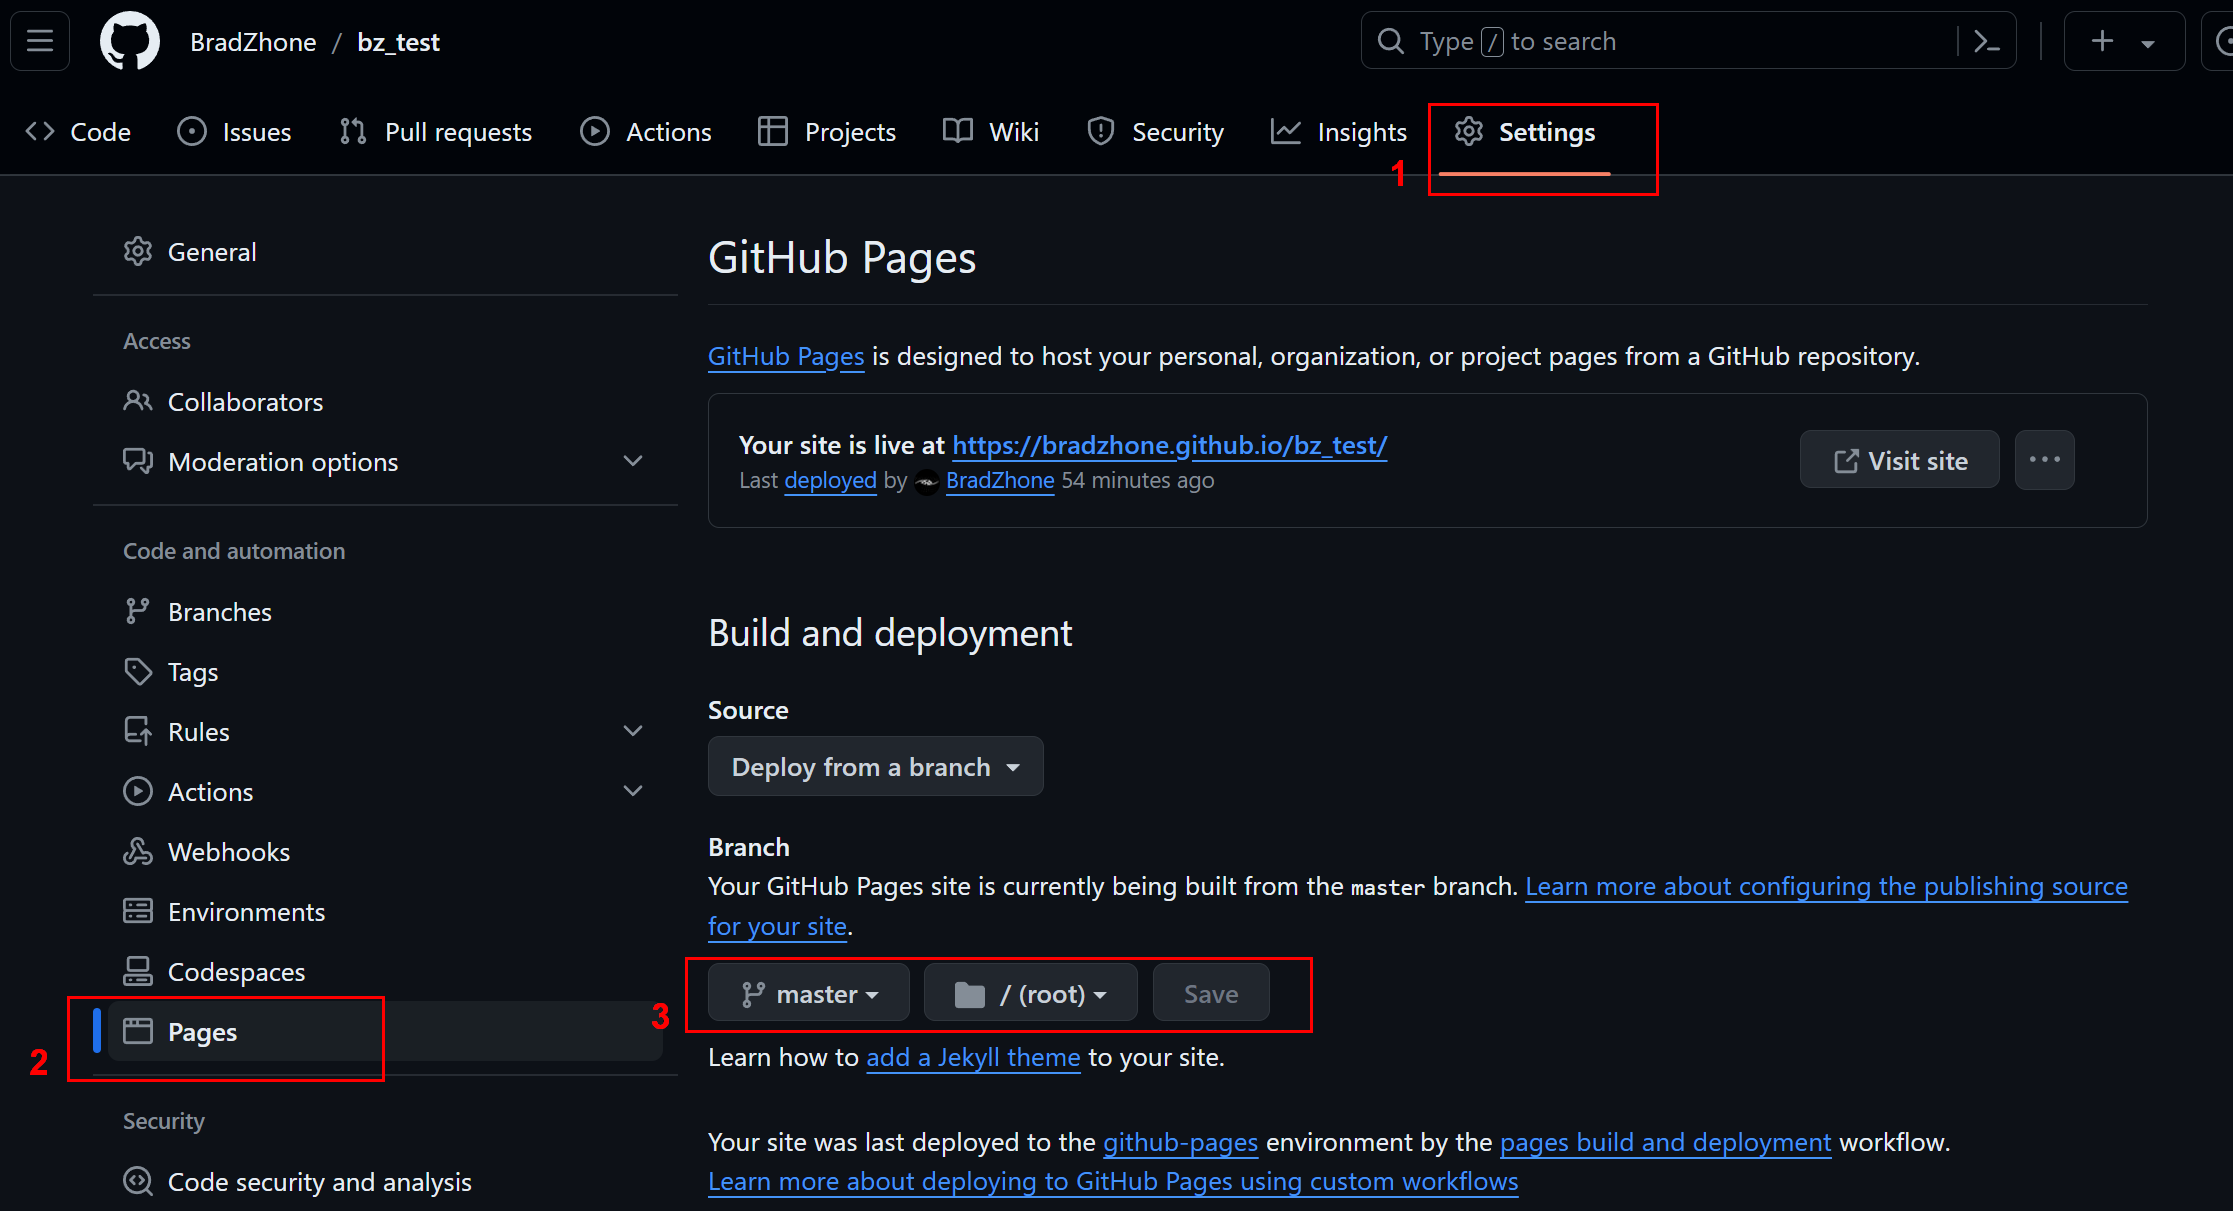2233x1211 pixels.
Task: Open the Projects tab
Action: point(827,132)
